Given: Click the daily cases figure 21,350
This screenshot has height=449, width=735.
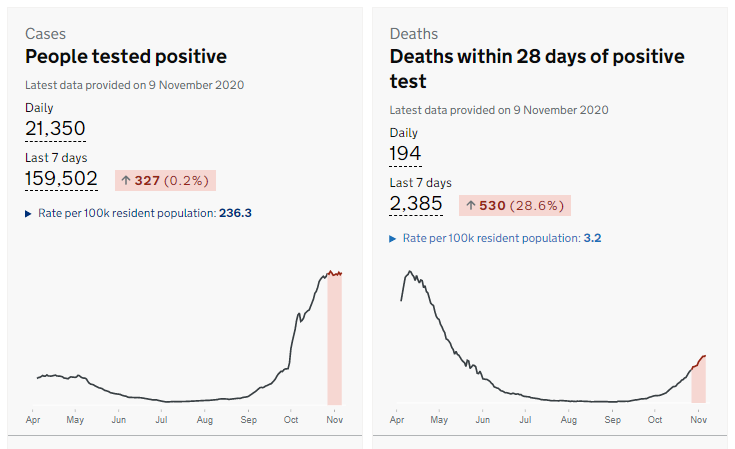Looking at the screenshot, I should pos(55,128).
